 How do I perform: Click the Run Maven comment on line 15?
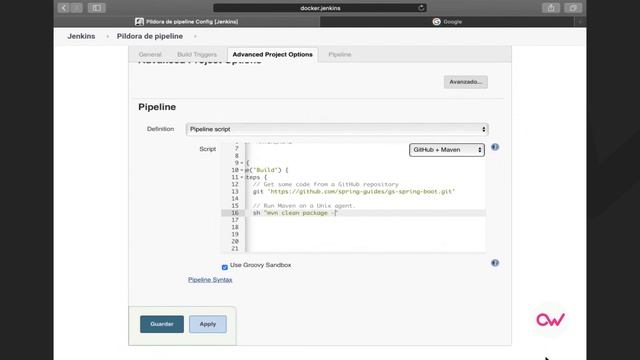[304, 206]
